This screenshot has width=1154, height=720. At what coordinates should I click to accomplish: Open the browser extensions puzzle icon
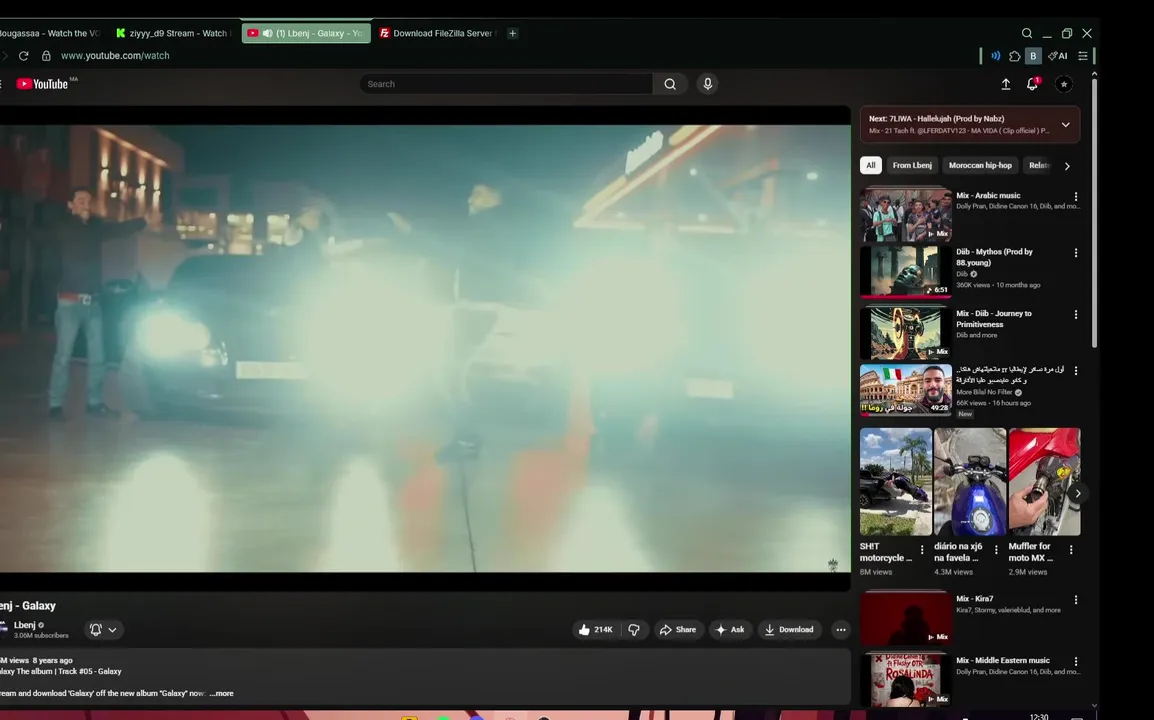tap(1014, 56)
